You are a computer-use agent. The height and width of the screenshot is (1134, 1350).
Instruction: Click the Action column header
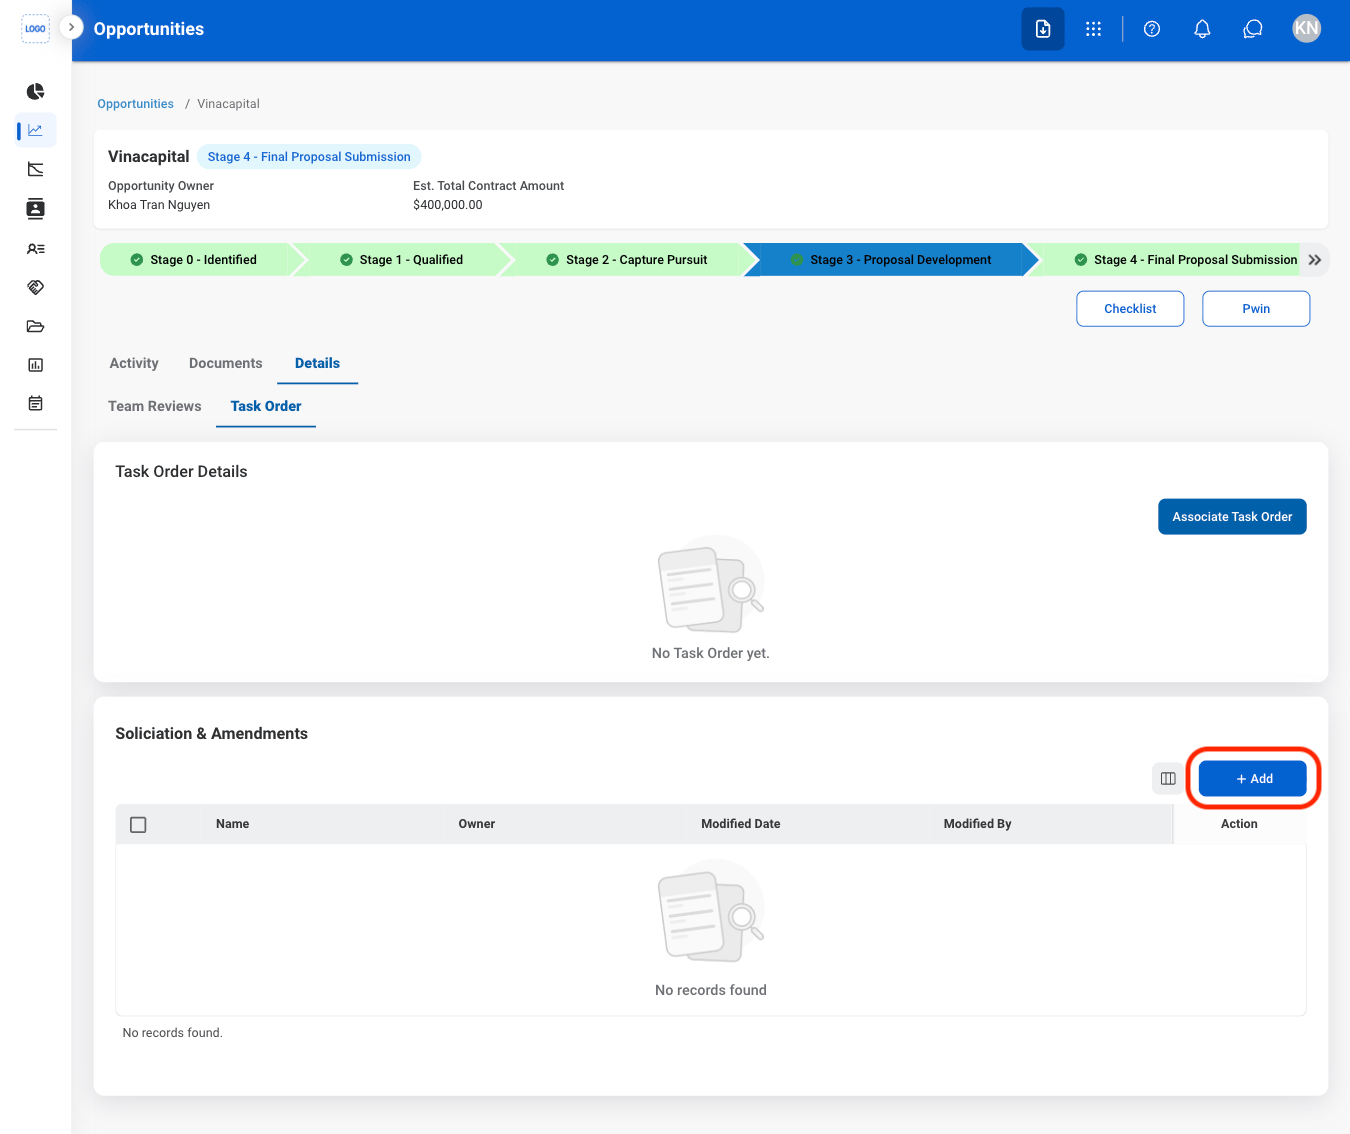click(x=1239, y=824)
